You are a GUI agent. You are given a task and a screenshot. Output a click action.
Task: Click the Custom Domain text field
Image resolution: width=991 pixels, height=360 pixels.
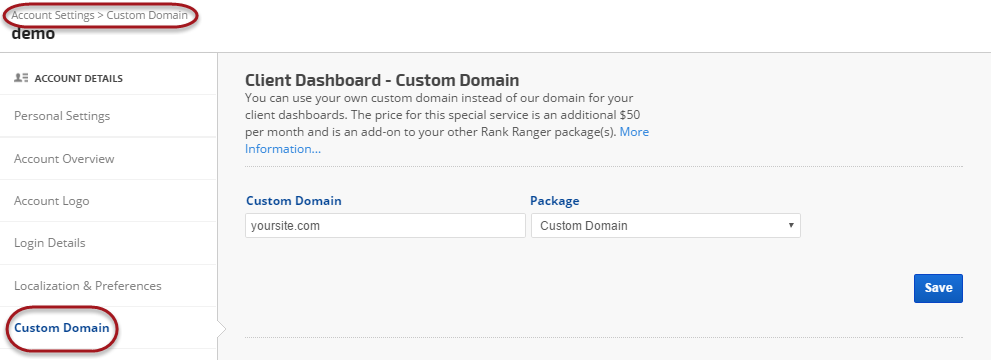pos(385,225)
